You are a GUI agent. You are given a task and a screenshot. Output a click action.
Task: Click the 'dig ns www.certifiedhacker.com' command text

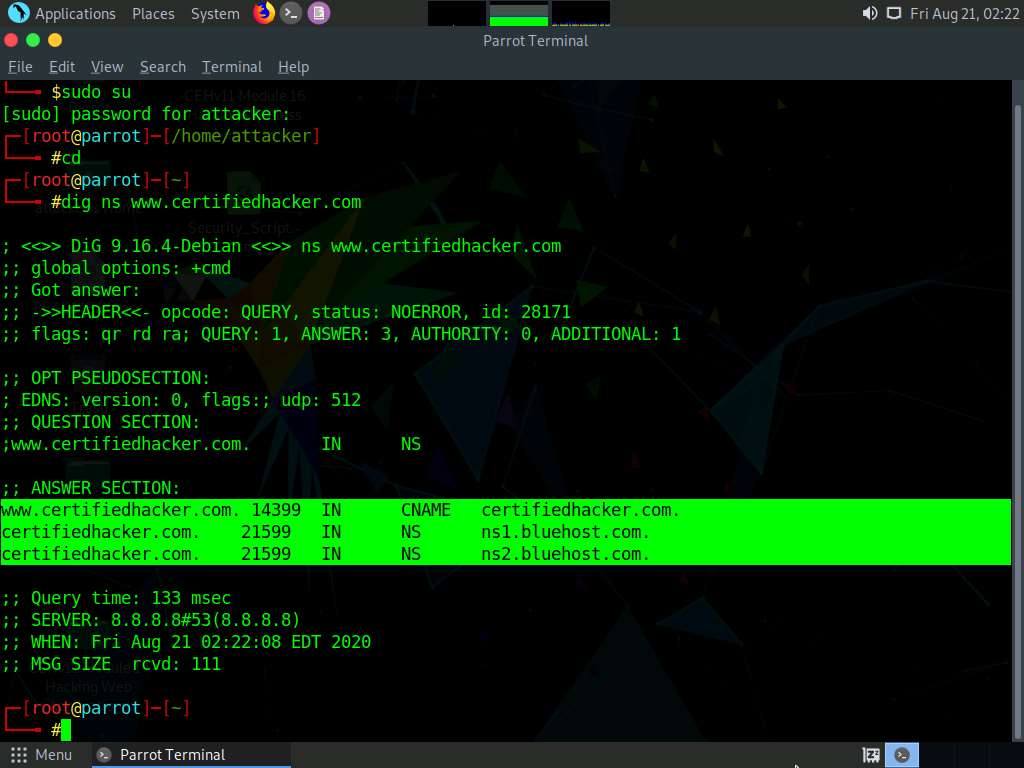(211, 202)
